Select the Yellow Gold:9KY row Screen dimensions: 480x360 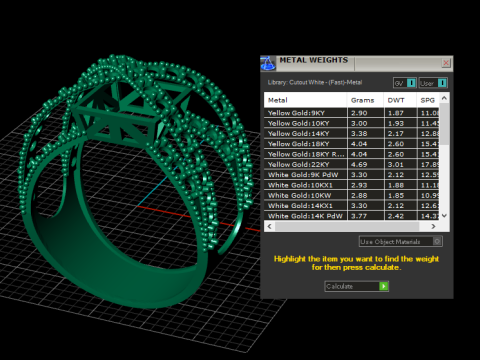click(352, 113)
